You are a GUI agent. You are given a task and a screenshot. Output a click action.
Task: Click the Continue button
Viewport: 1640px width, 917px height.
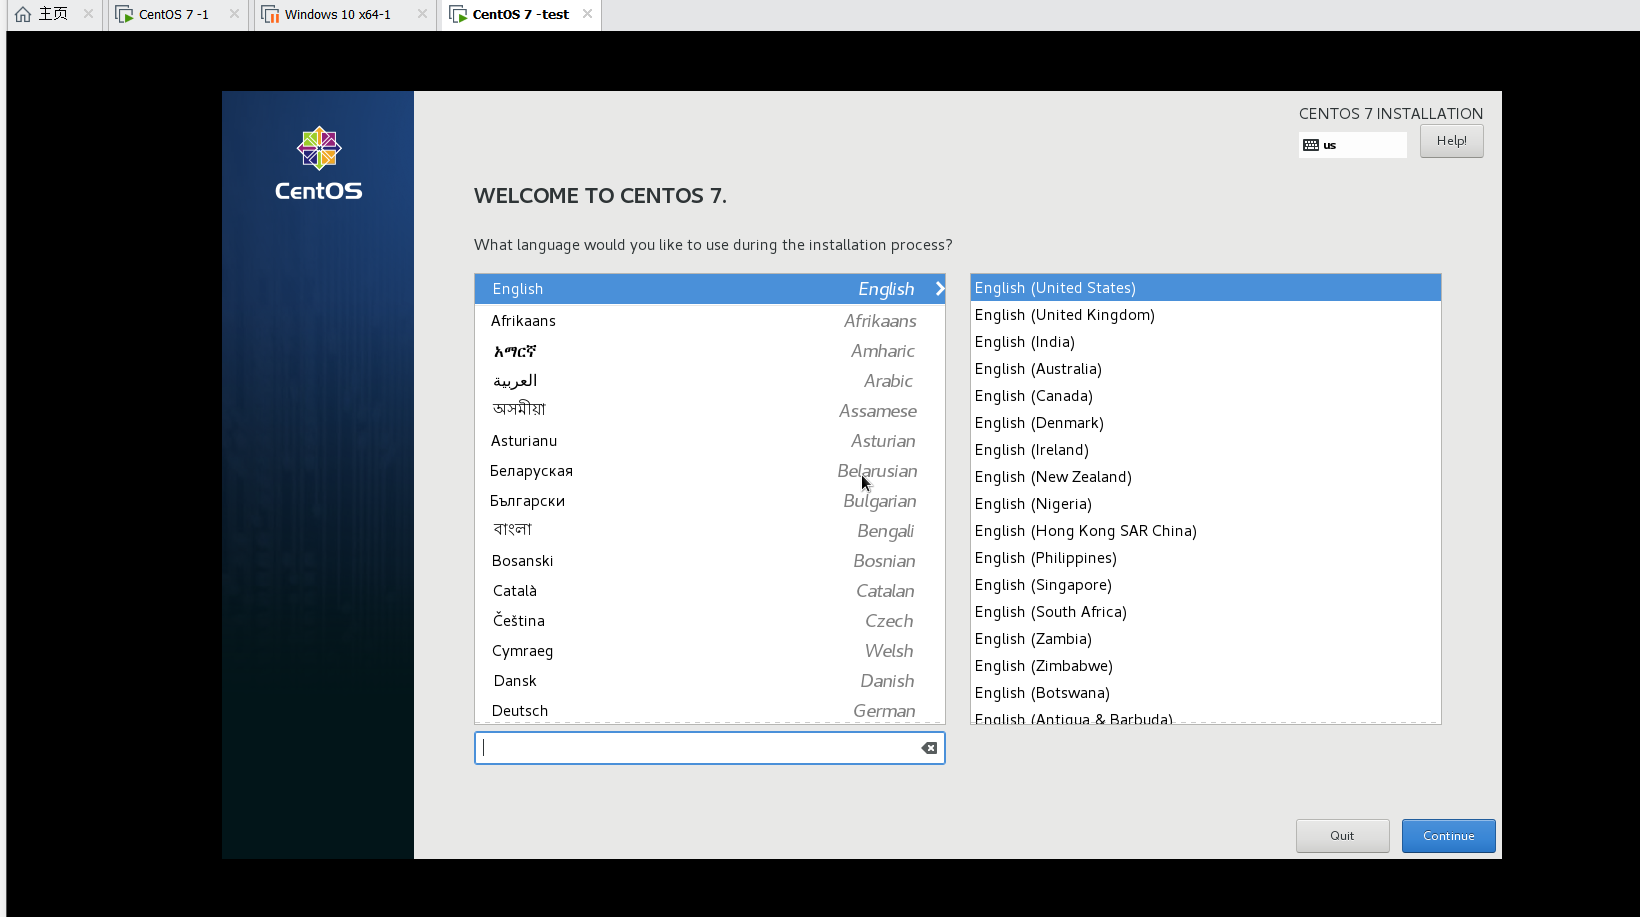pyautogui.click(x=1448, y=836)
